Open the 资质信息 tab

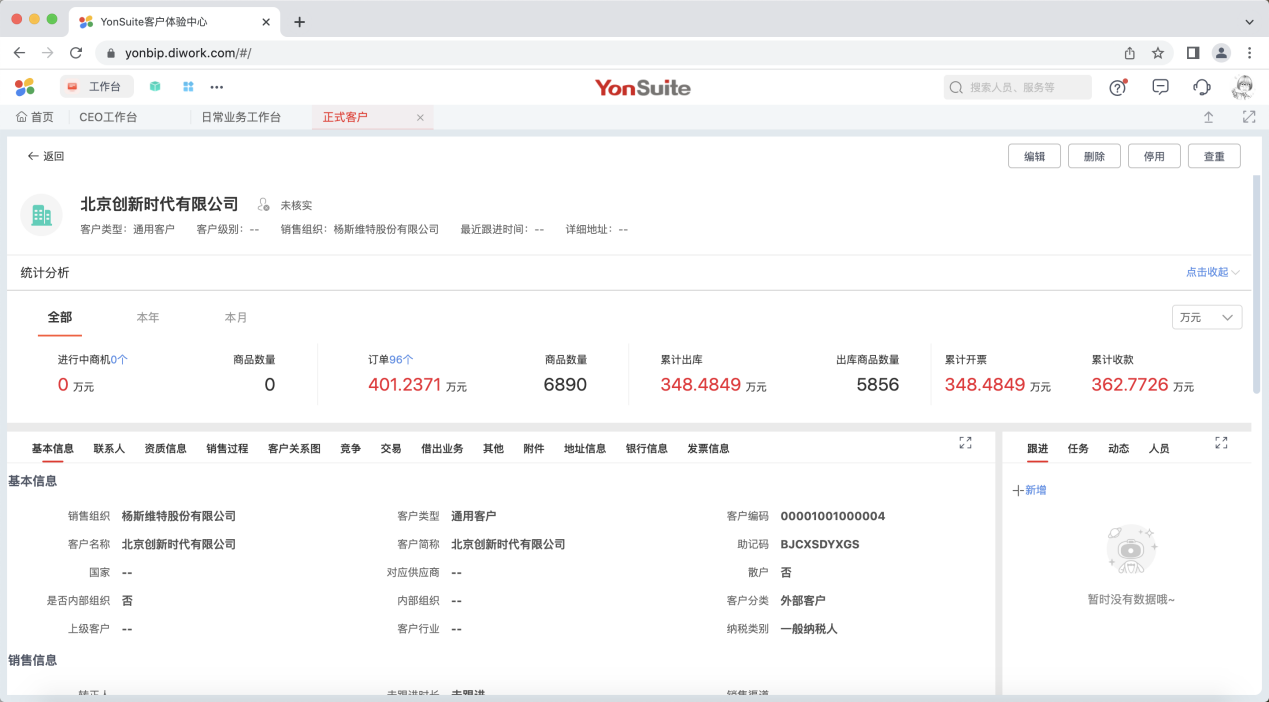point(165,449)
